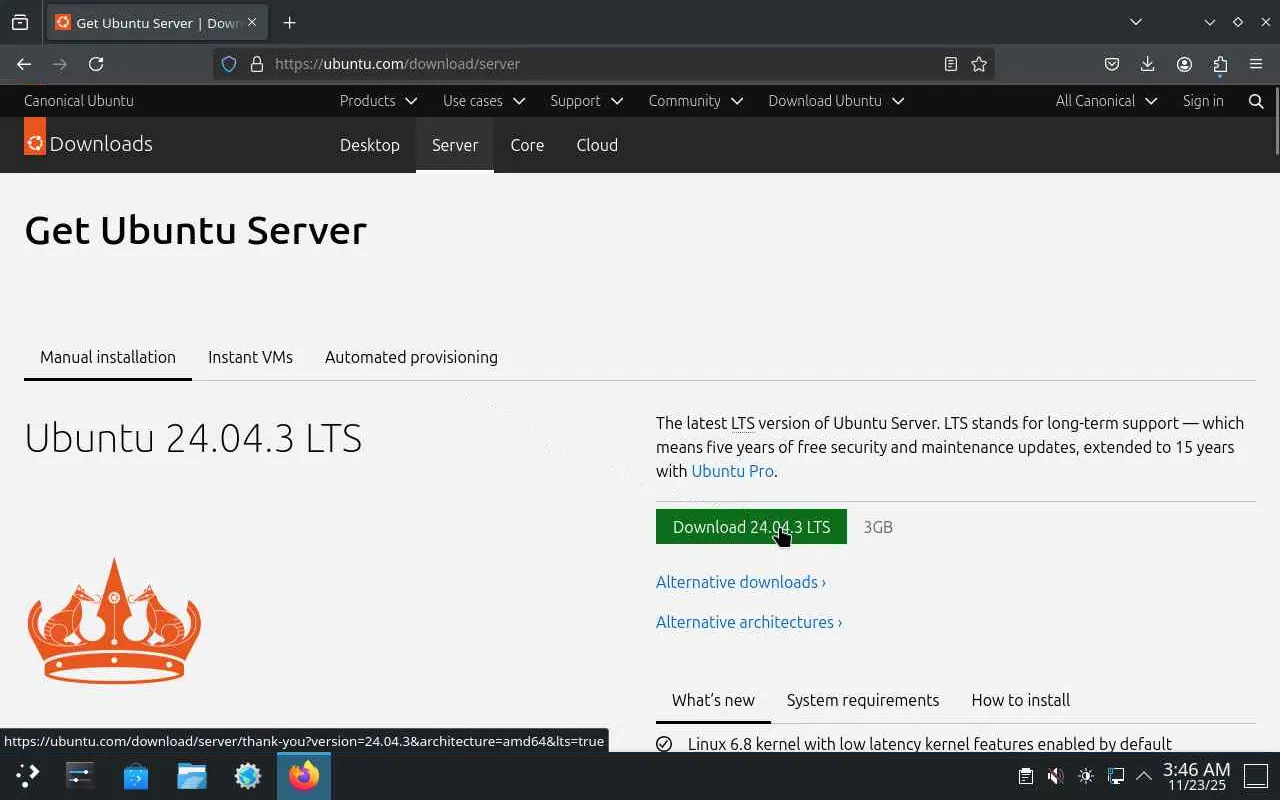The height and width of the screenshot is (800, 1280).
Task: Open the Cloud downloads section
Action: (597, 145)
